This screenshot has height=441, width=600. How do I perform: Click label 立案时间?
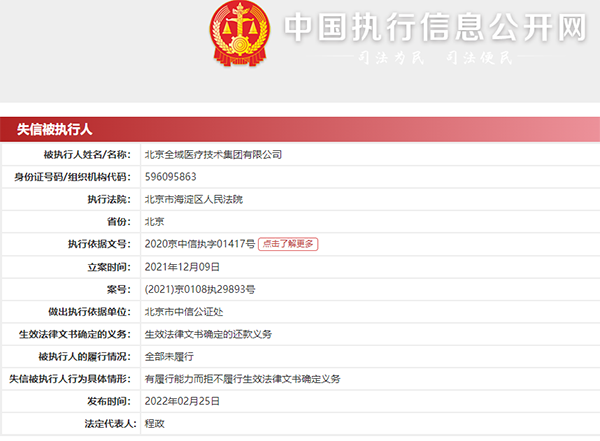pyautogui.click(x=109, y=267)
